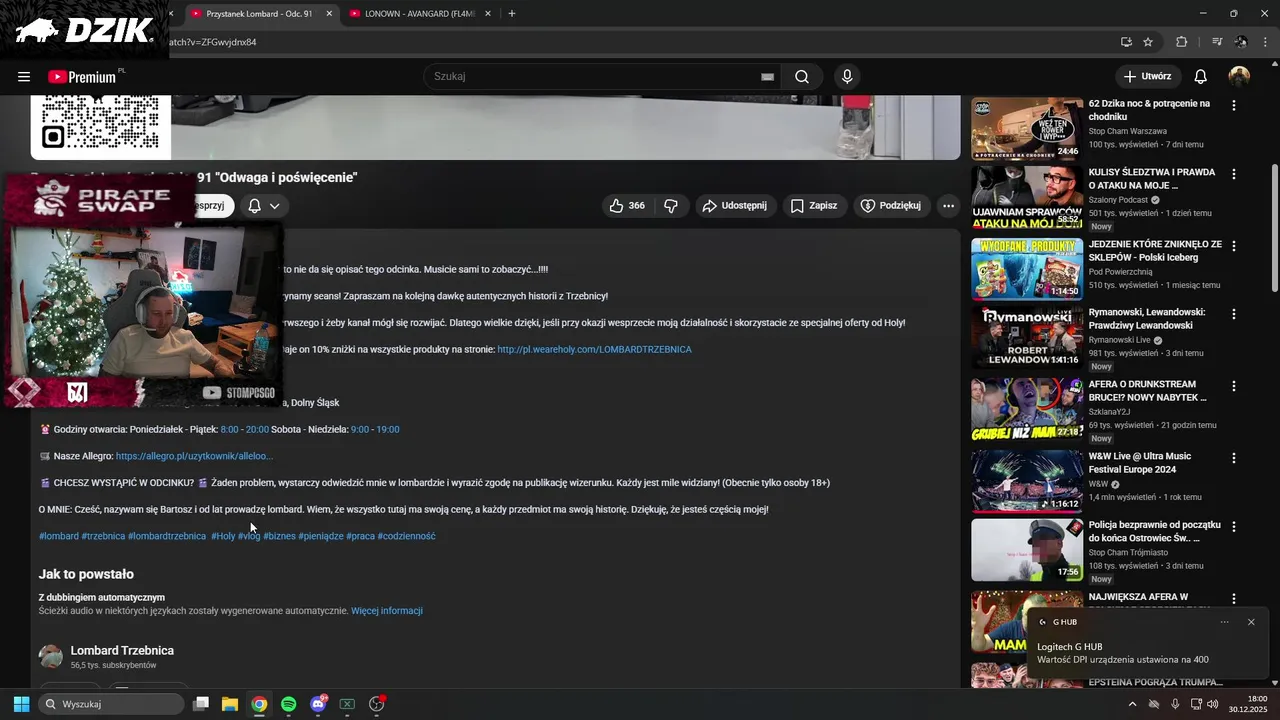Open options for W&W Live video
The height and width of the screenshot is (720, 1280).
[x=1233, y=458]
